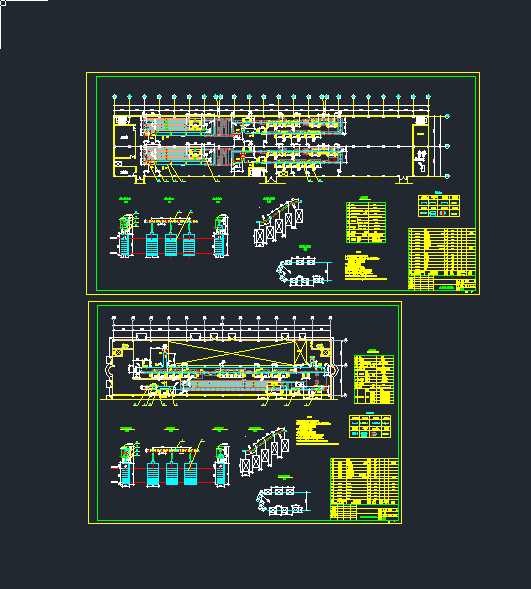531x589 pixels.
Task: Click the legend table in the upper sheet
Action: click(439, 205)
